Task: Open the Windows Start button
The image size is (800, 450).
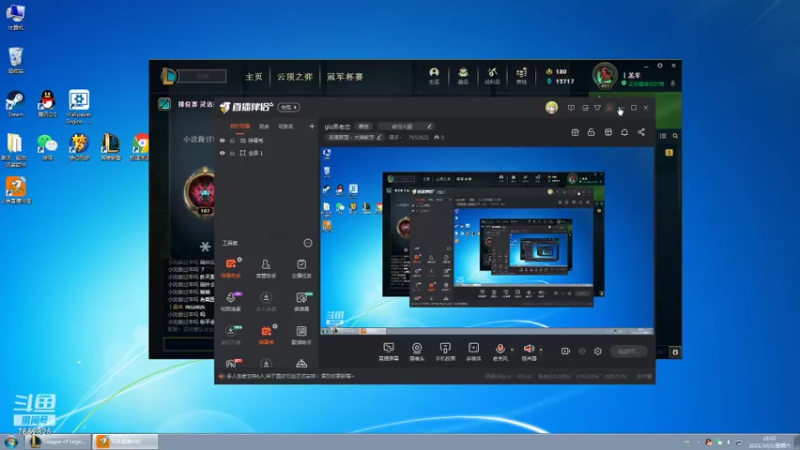Action: click(11, 441)
